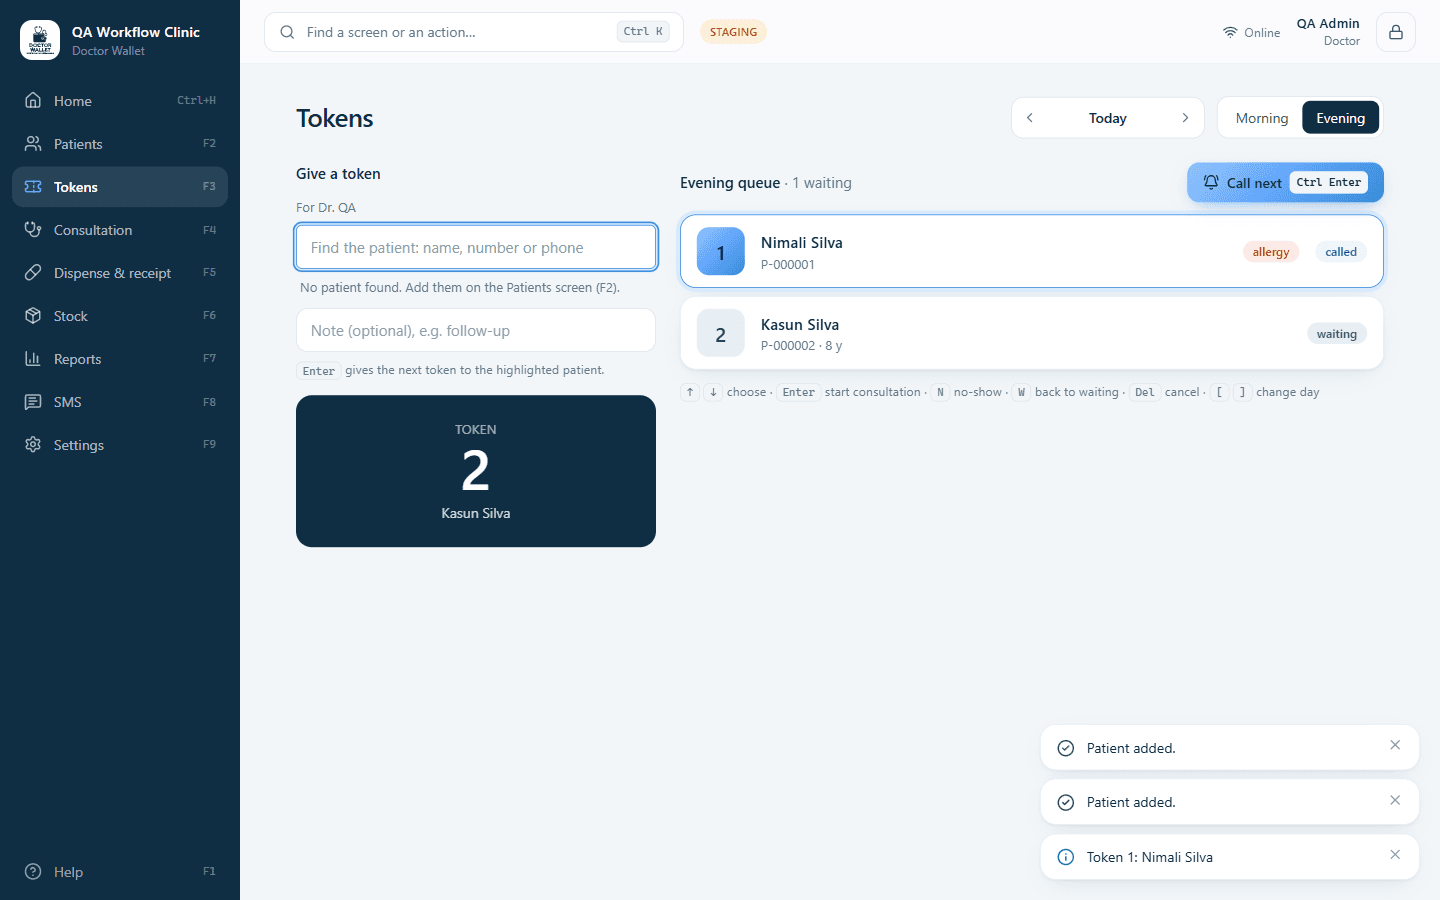
Task: Select Nimali Silva queue card
Action: click(x=1032, y=252)
